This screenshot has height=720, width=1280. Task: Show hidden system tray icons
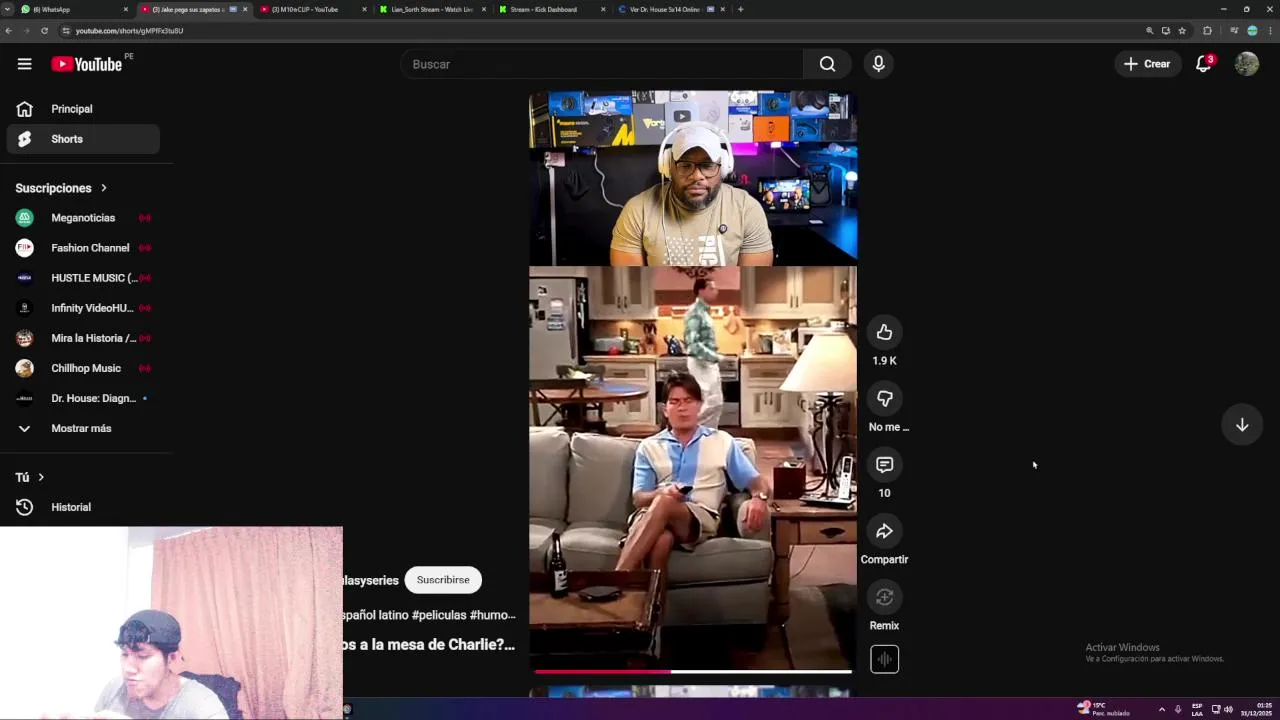[1161, 709]
